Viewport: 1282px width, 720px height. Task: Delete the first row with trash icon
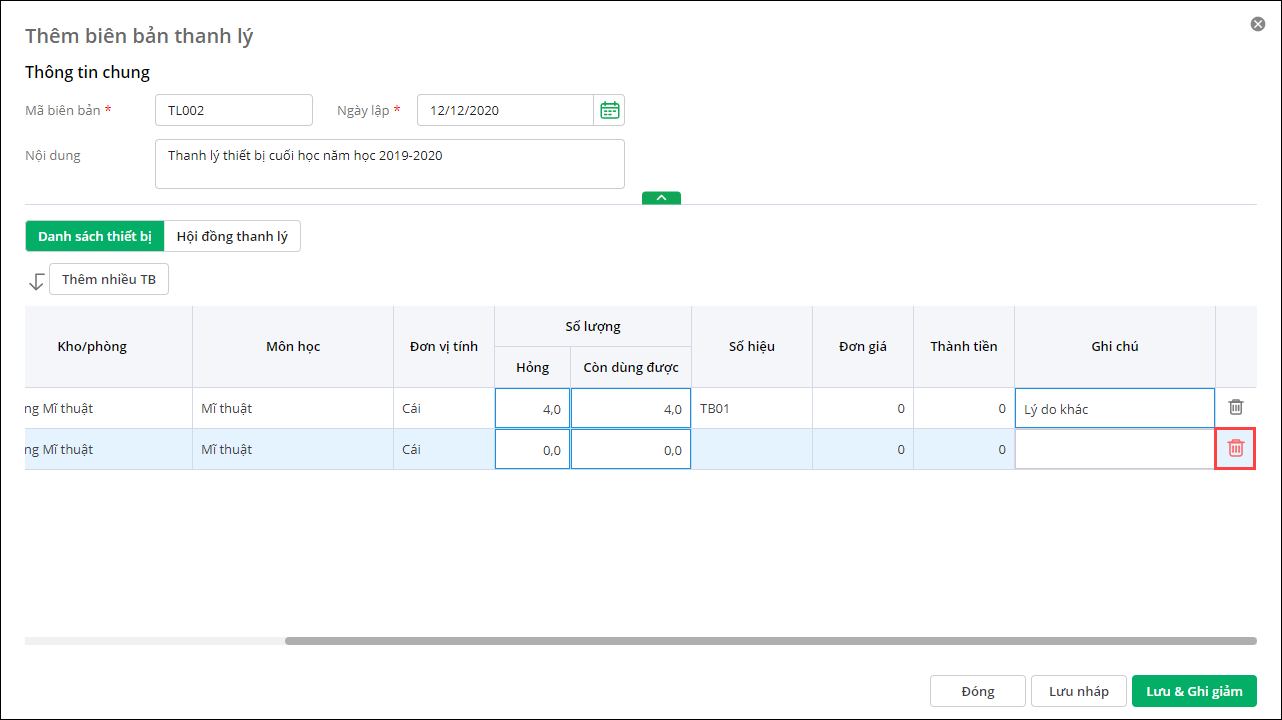pos(1236,407)
